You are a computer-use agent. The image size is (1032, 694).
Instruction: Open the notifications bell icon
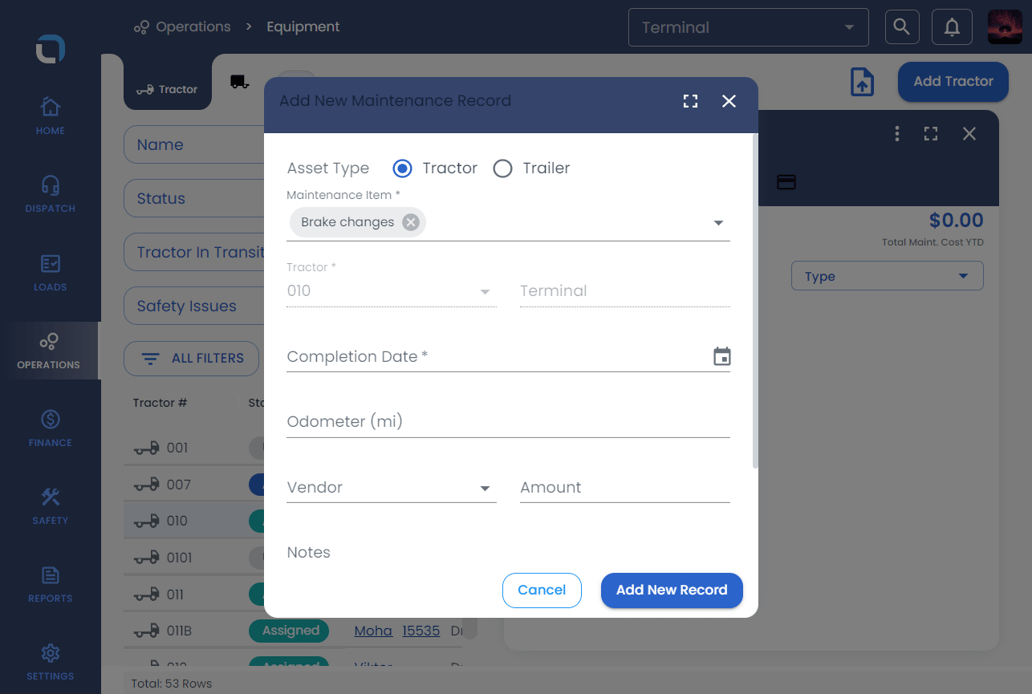point(951,28)
